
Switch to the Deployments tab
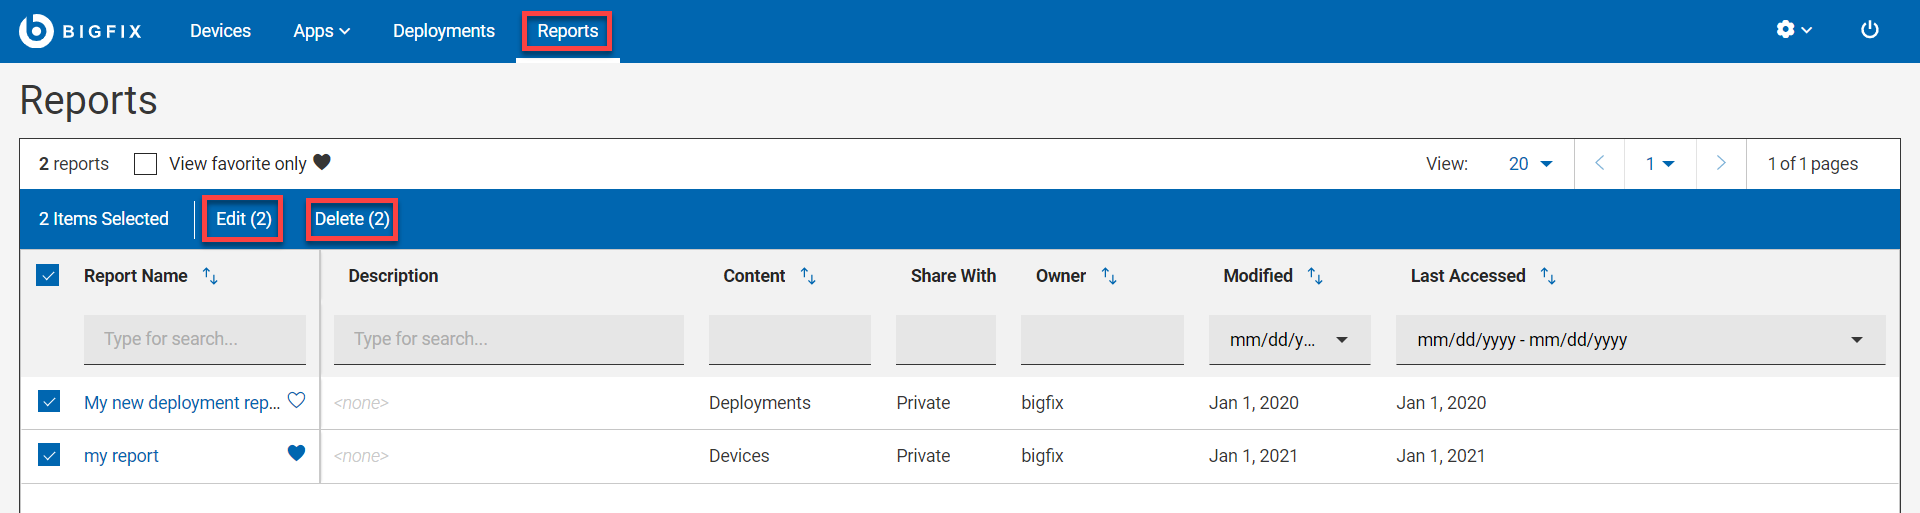443,31
